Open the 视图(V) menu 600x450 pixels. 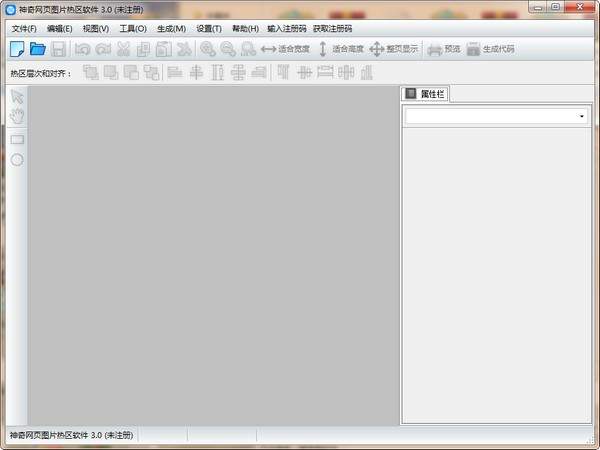tap(96, 29)
